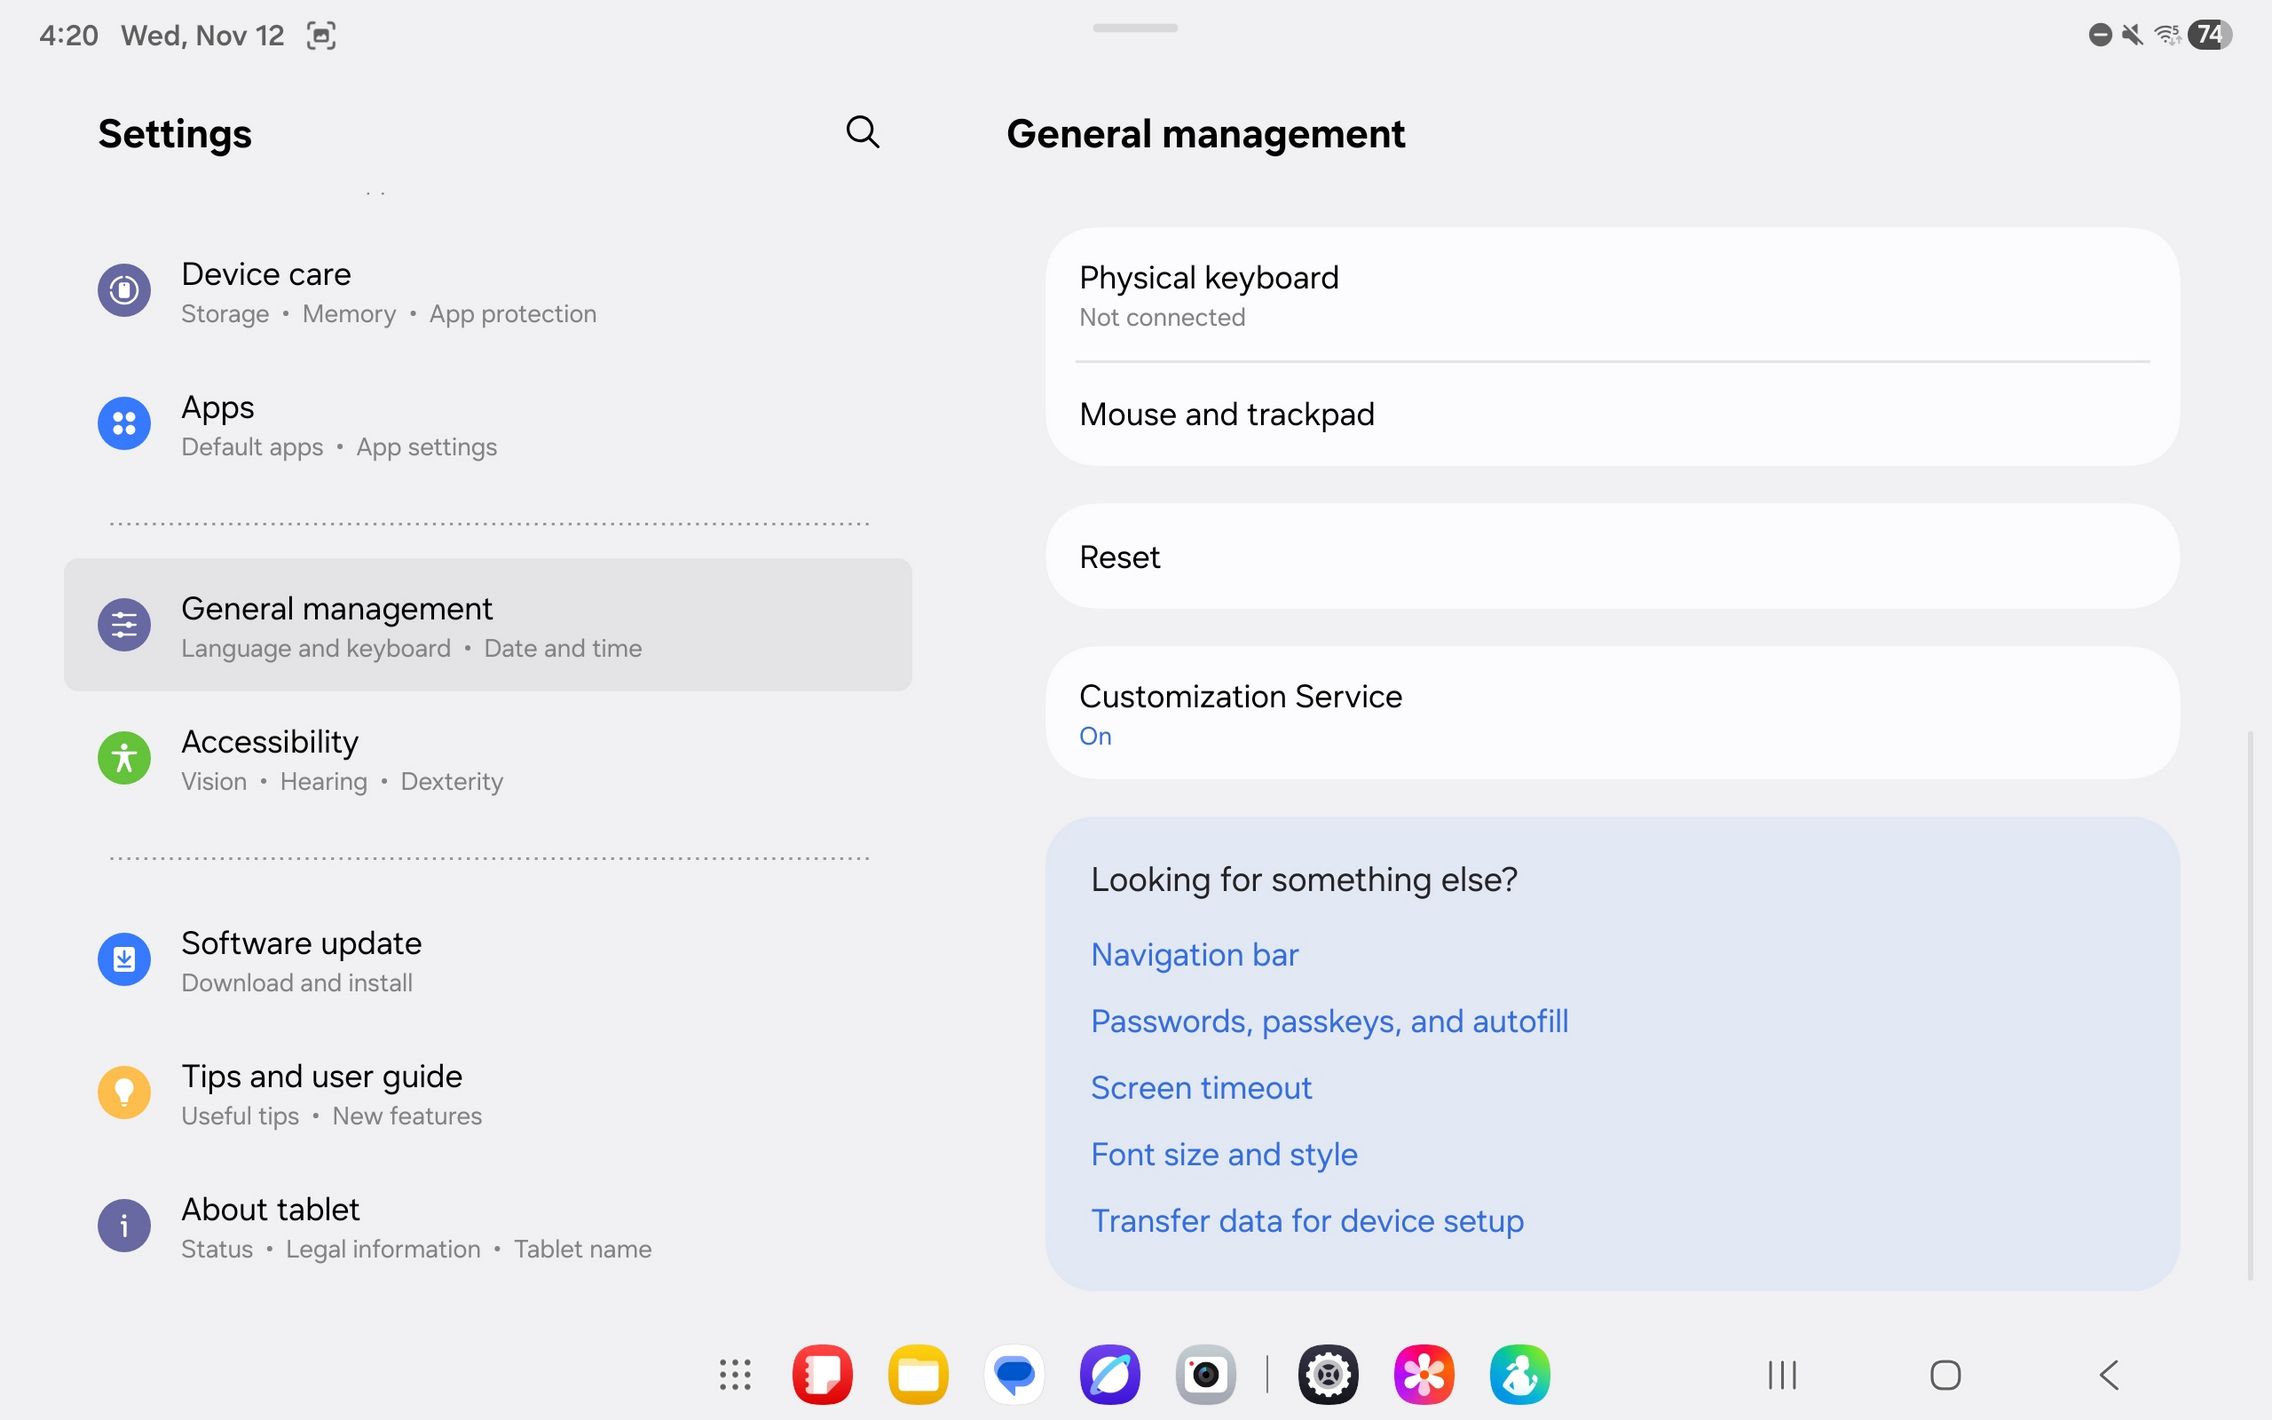Open Font size and style link
Viewport: 2272px width, 1420px height.
click(x=1224, y=1155)
